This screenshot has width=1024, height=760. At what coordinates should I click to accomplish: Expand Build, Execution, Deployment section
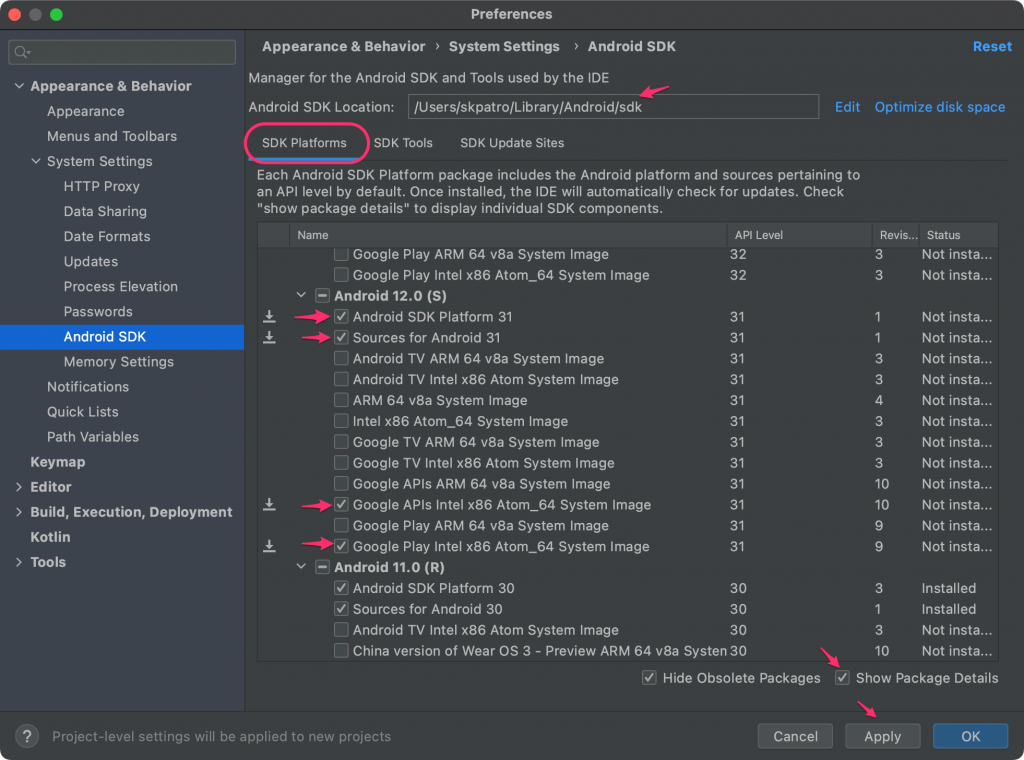[x=19, y=512]
